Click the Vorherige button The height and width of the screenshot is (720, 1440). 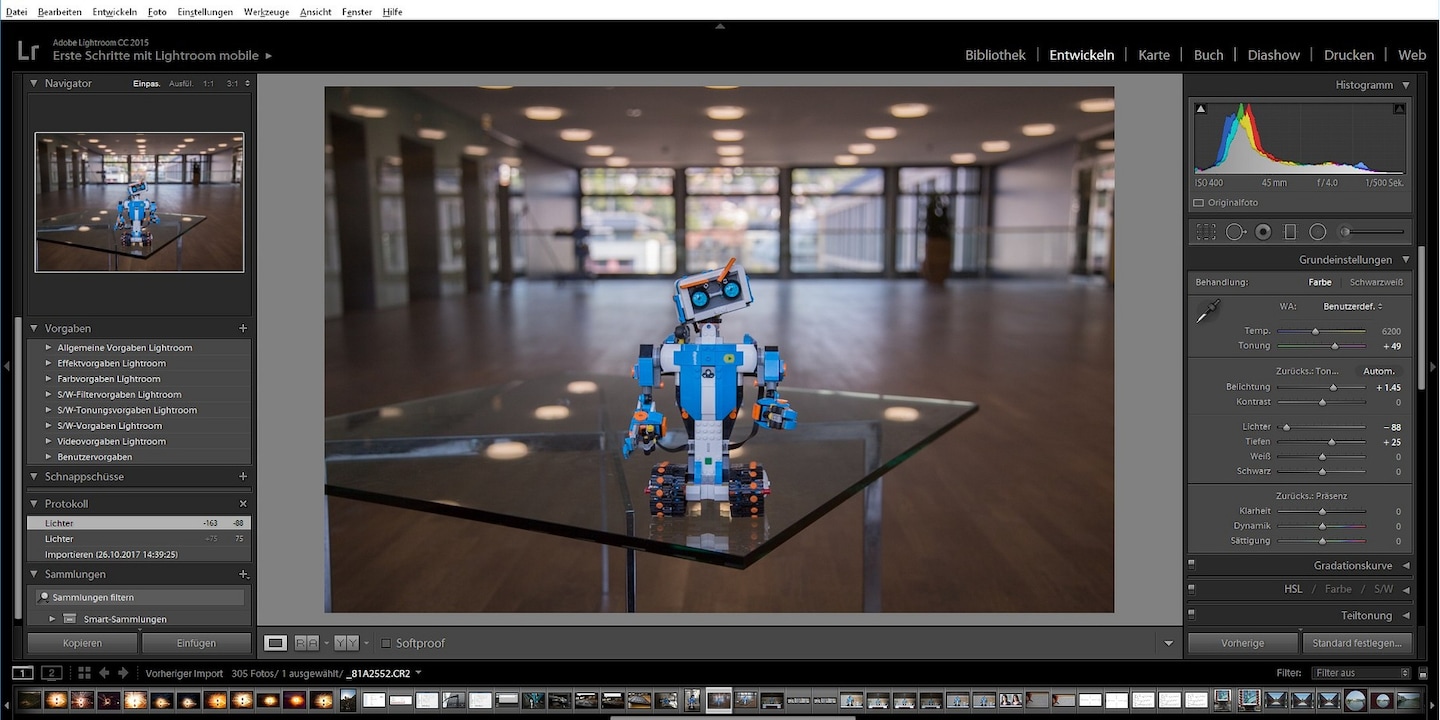(x=1243, y=643)
